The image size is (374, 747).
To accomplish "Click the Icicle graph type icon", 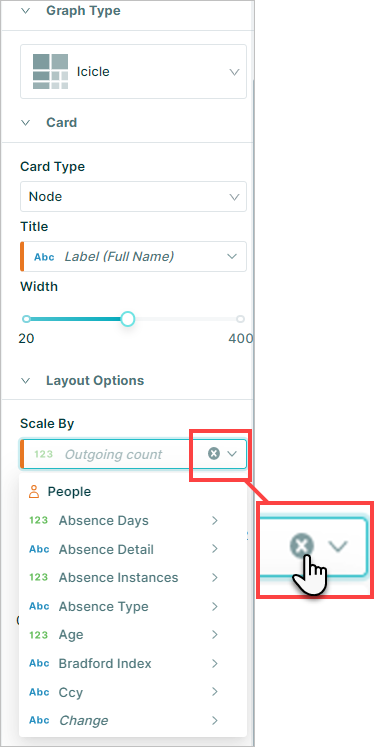I will point(51,71).
